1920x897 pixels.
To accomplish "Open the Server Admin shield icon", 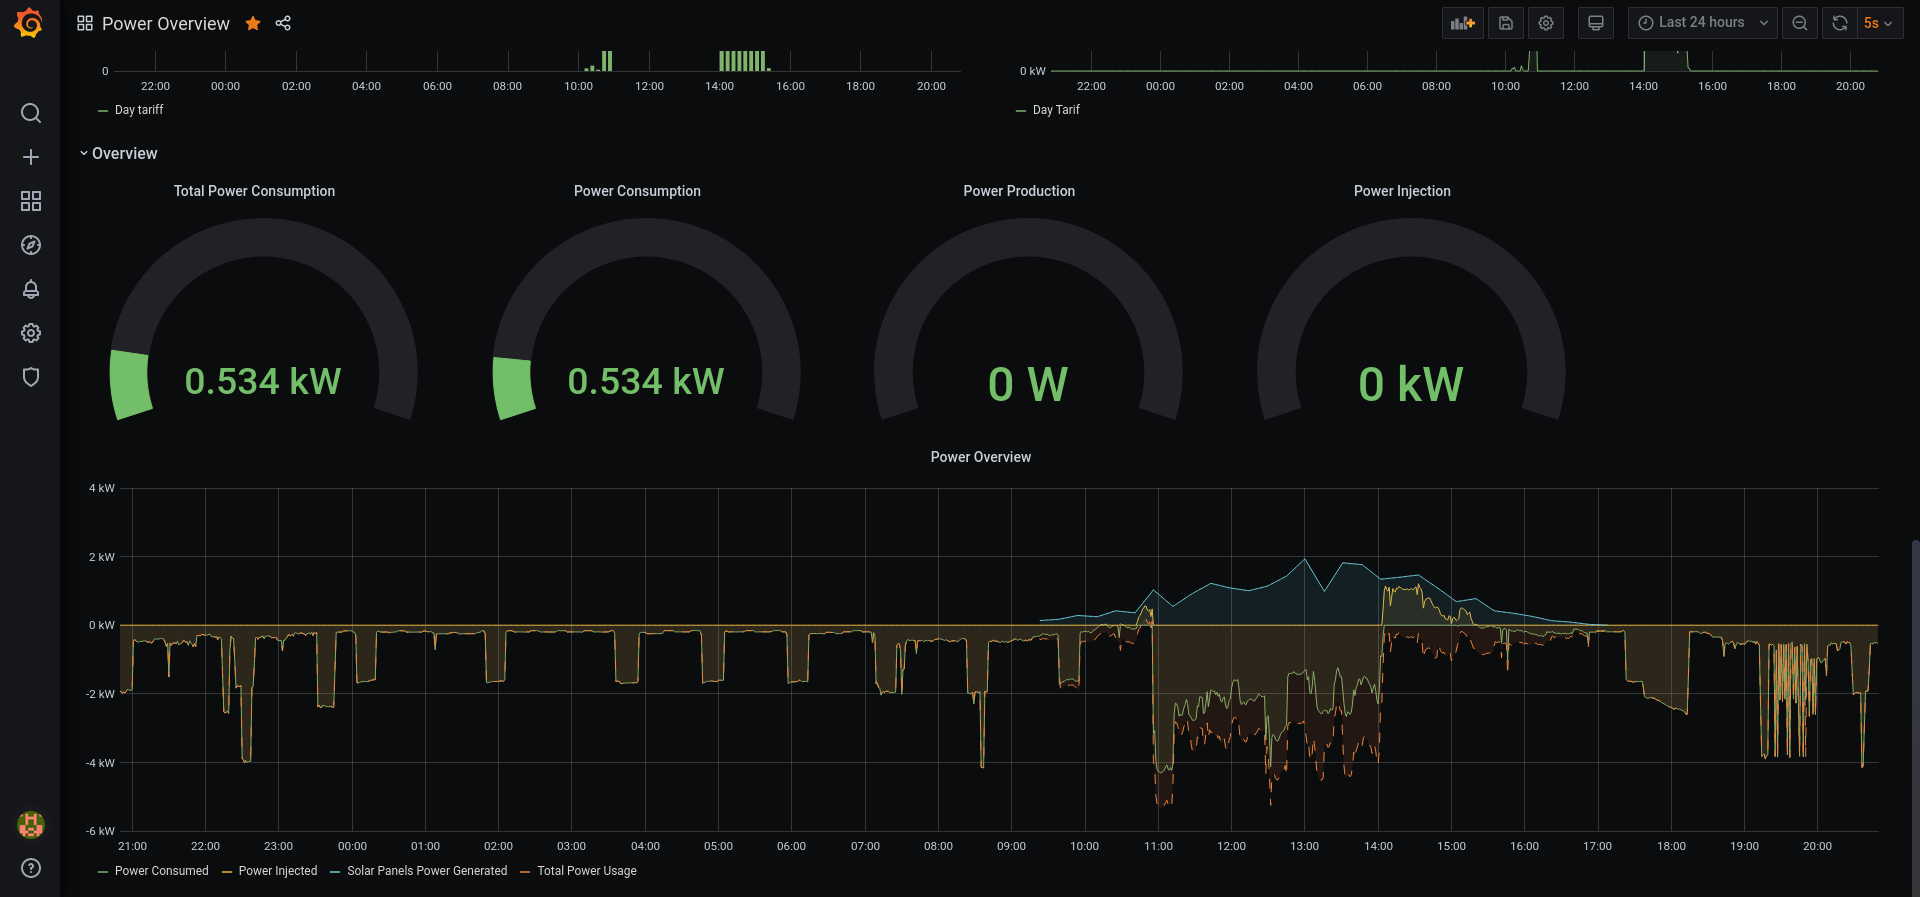I will coord(31,377).
